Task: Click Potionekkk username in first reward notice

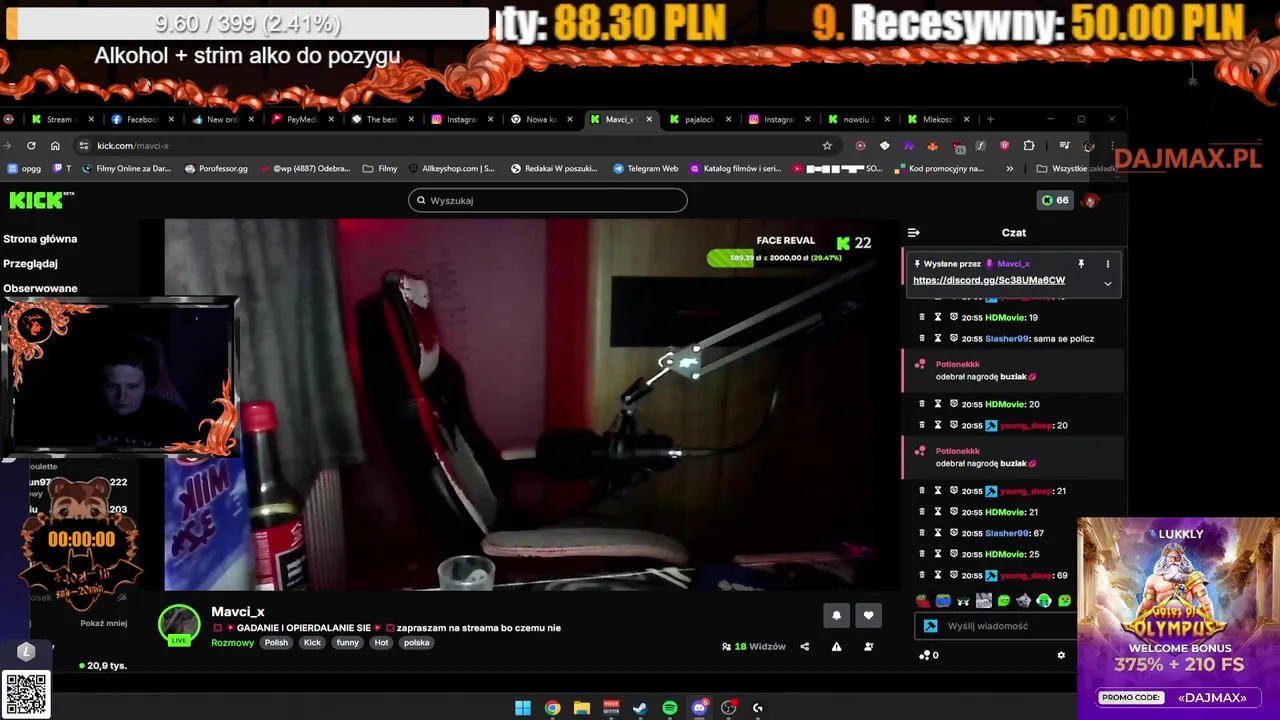Action: (x=957, y=364)
